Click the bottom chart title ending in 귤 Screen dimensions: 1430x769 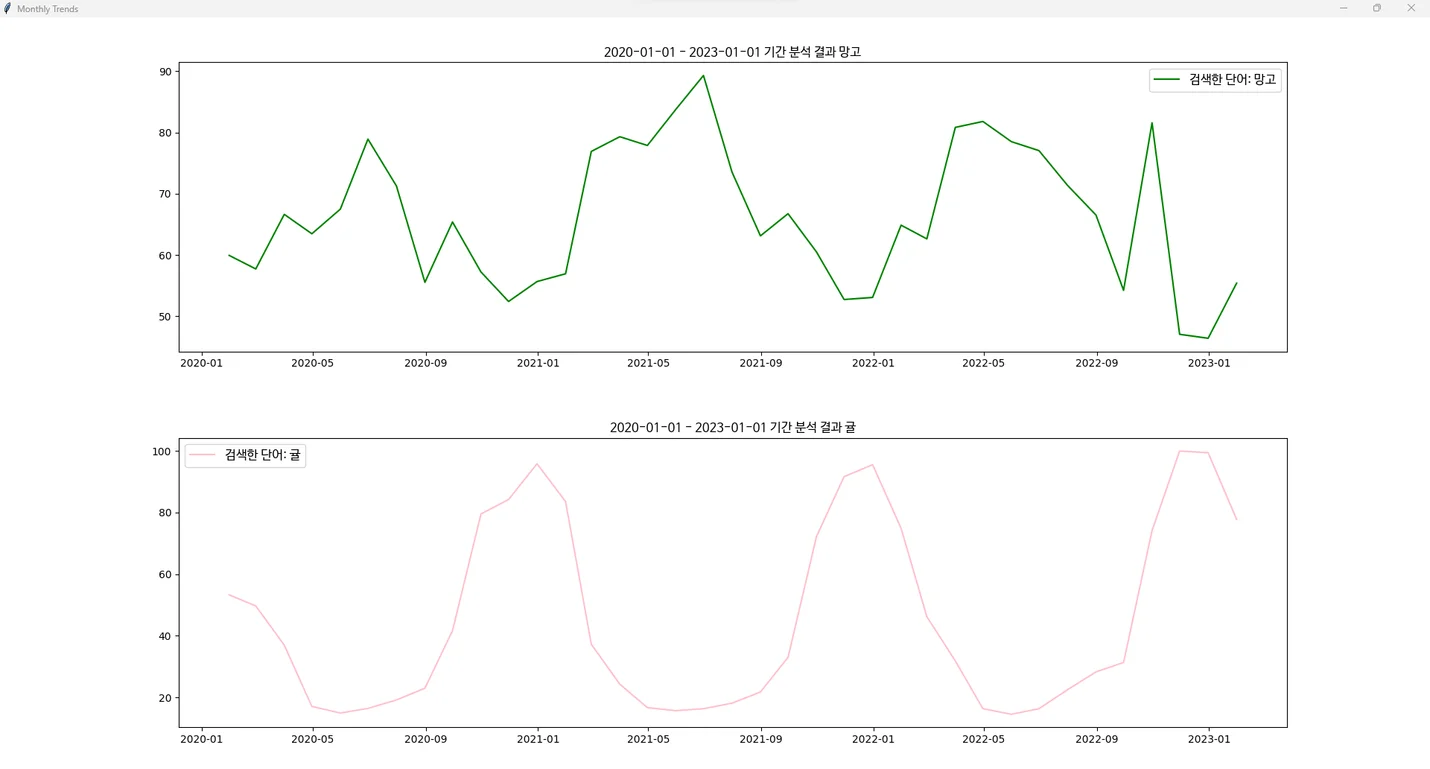[x=732, y=427]
